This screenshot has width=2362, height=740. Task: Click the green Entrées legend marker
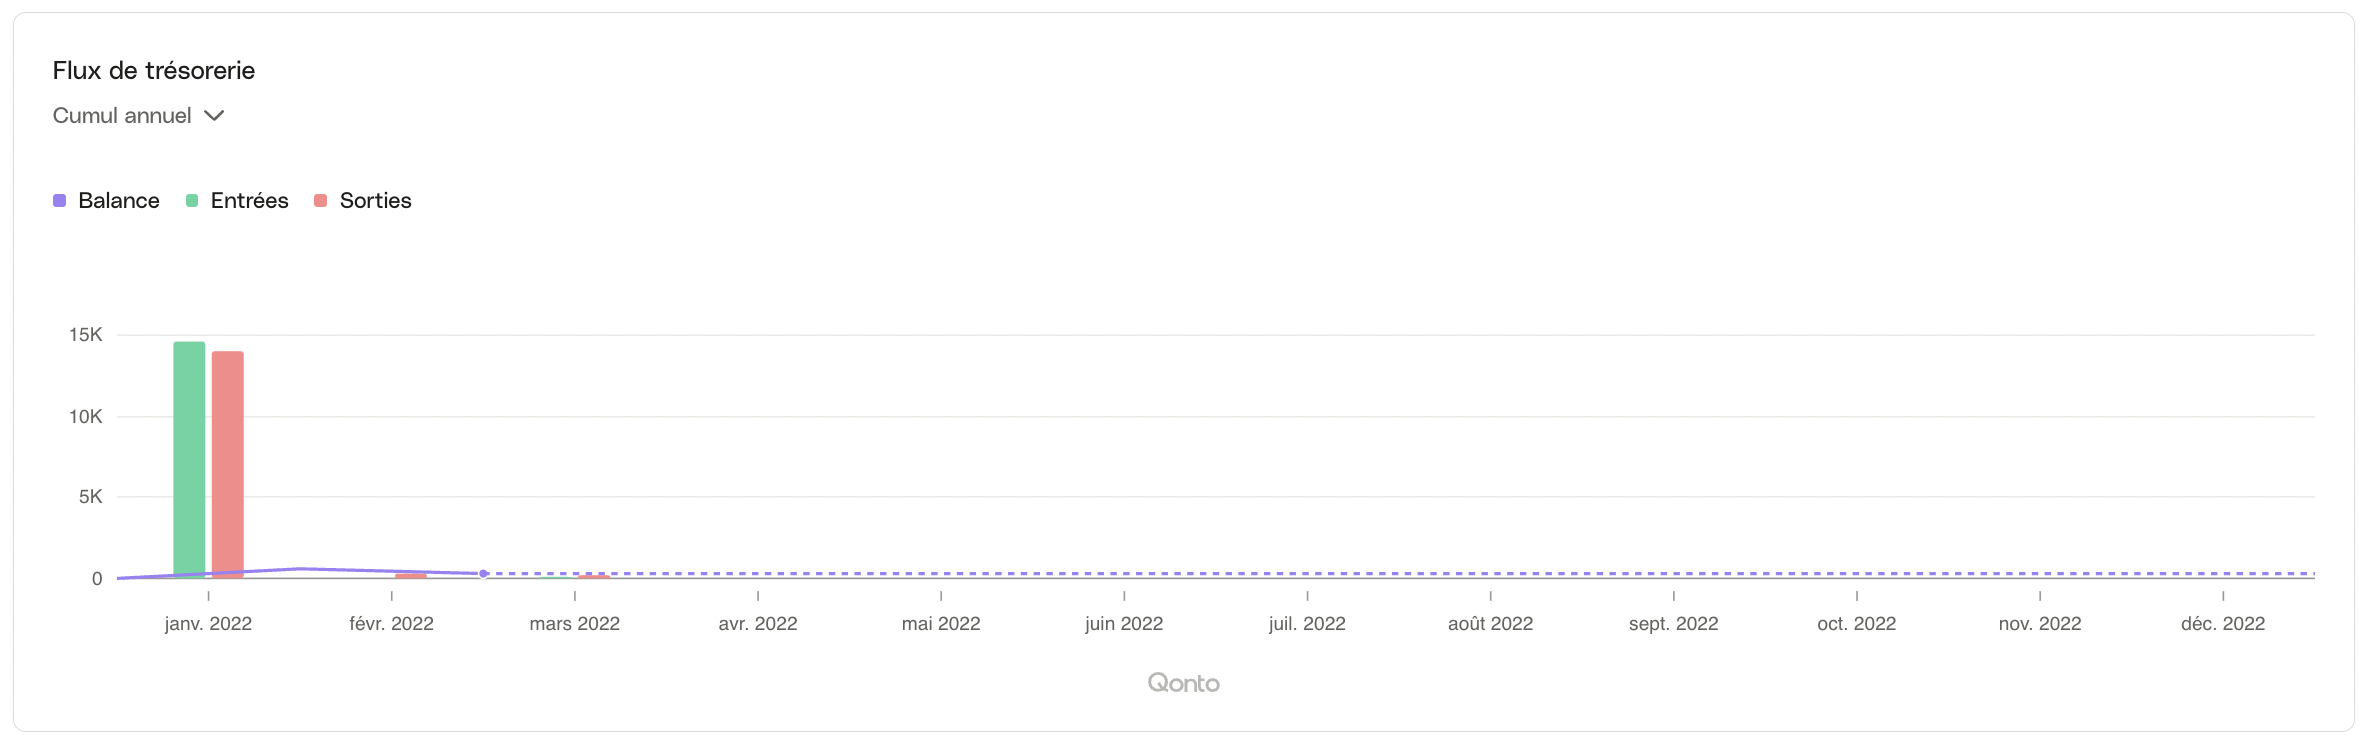(x=192, y=201)
